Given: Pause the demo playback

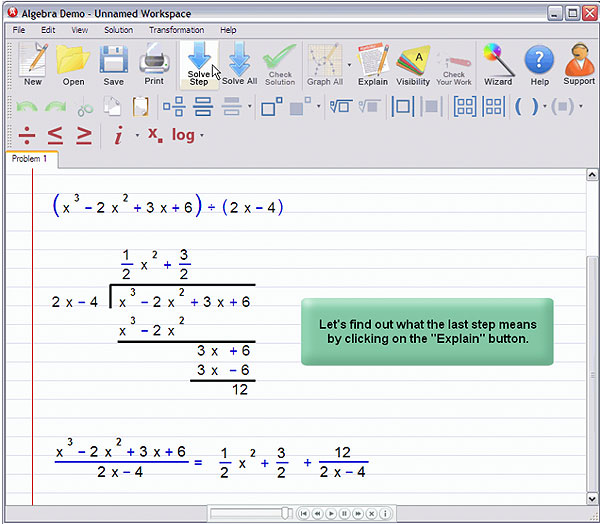Looking at the screenshot, I should pyautogui.click(x=344, y=513).
